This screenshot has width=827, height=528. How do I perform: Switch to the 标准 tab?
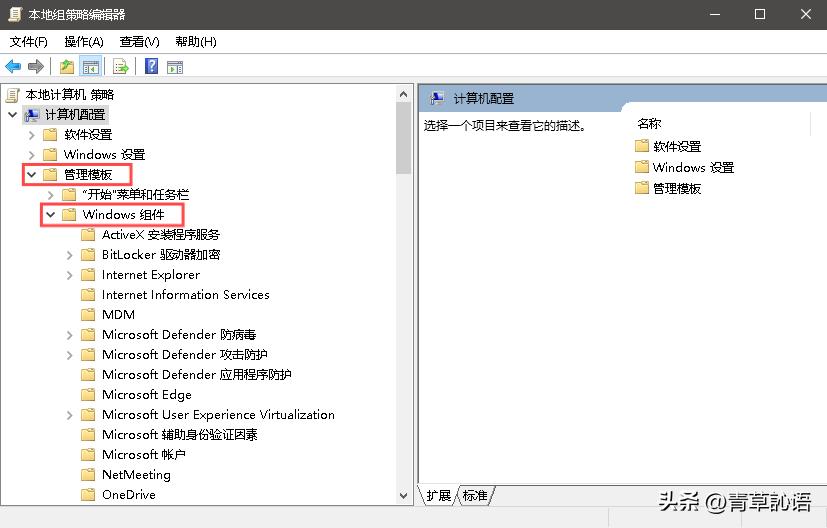[x=475, y=495]
